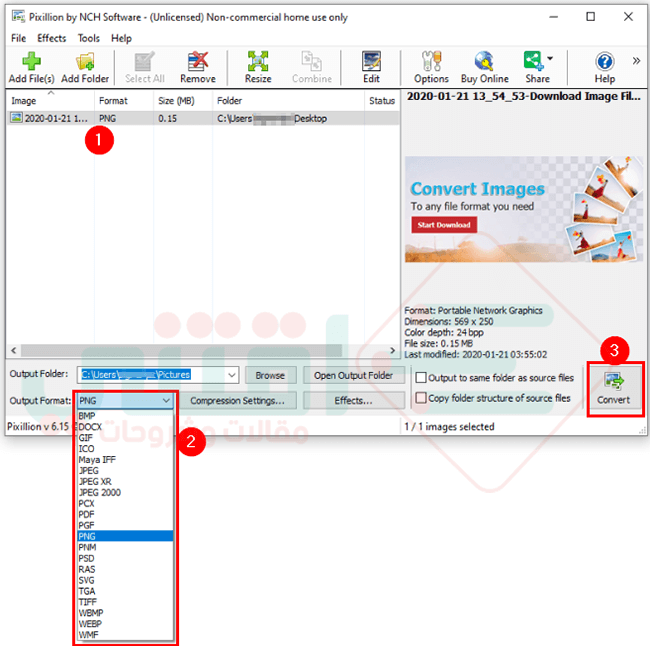Open the Share dropdown arrow
The image size is (650, 646).
pos(550,58)
